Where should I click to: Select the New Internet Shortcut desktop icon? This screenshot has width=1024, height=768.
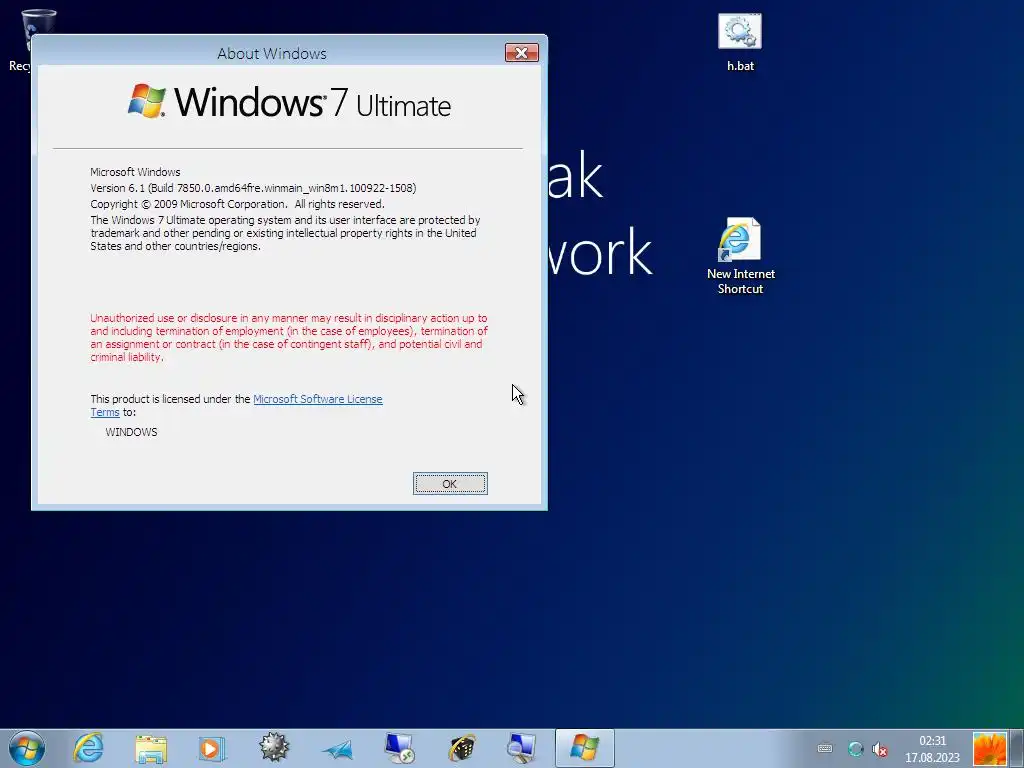pos(741,256)
